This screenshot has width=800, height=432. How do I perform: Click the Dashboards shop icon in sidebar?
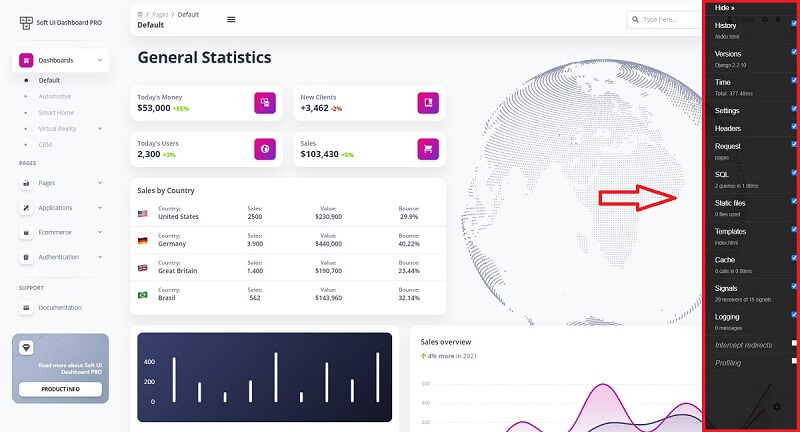27,60
